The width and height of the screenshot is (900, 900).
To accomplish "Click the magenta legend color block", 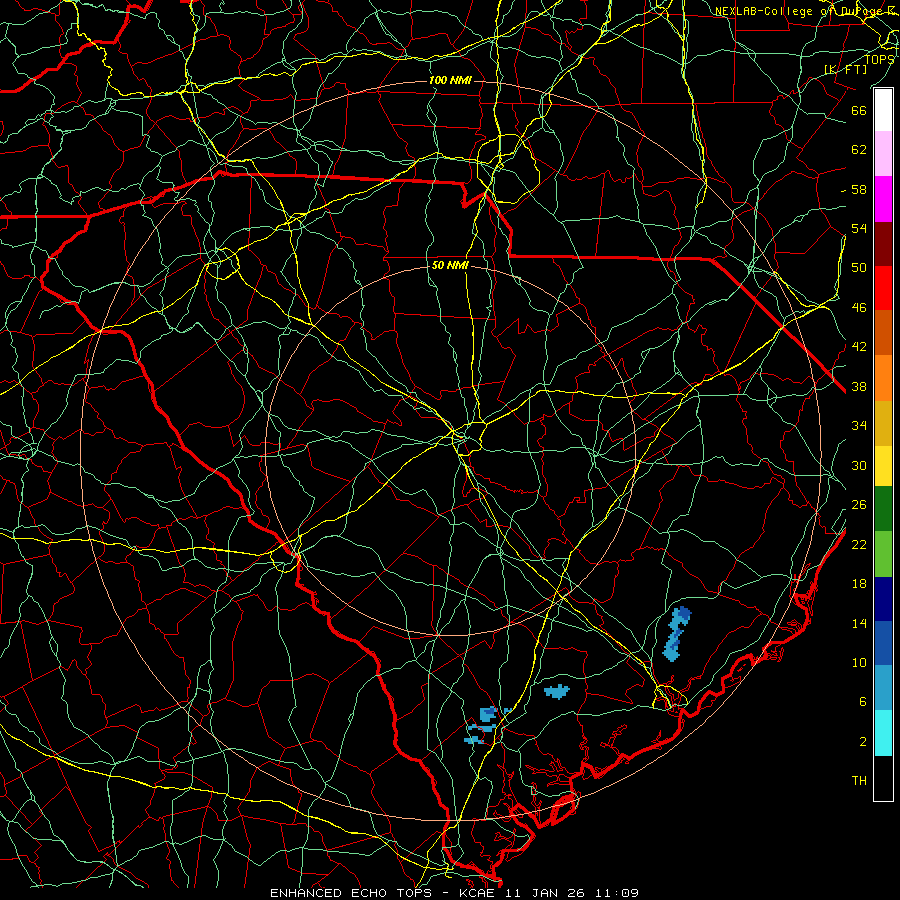I will (x=883, y=199).
